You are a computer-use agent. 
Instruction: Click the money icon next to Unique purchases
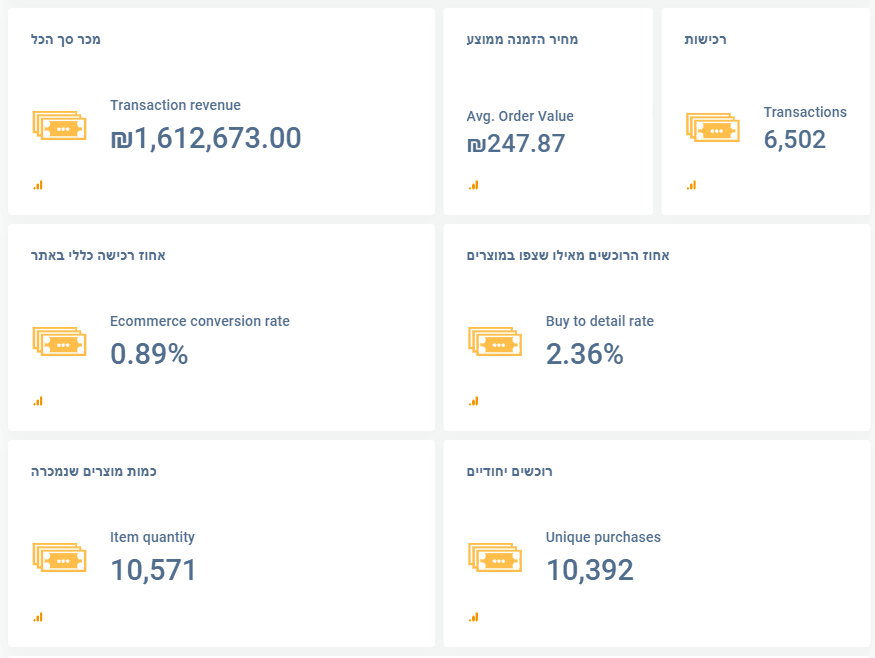495,558
